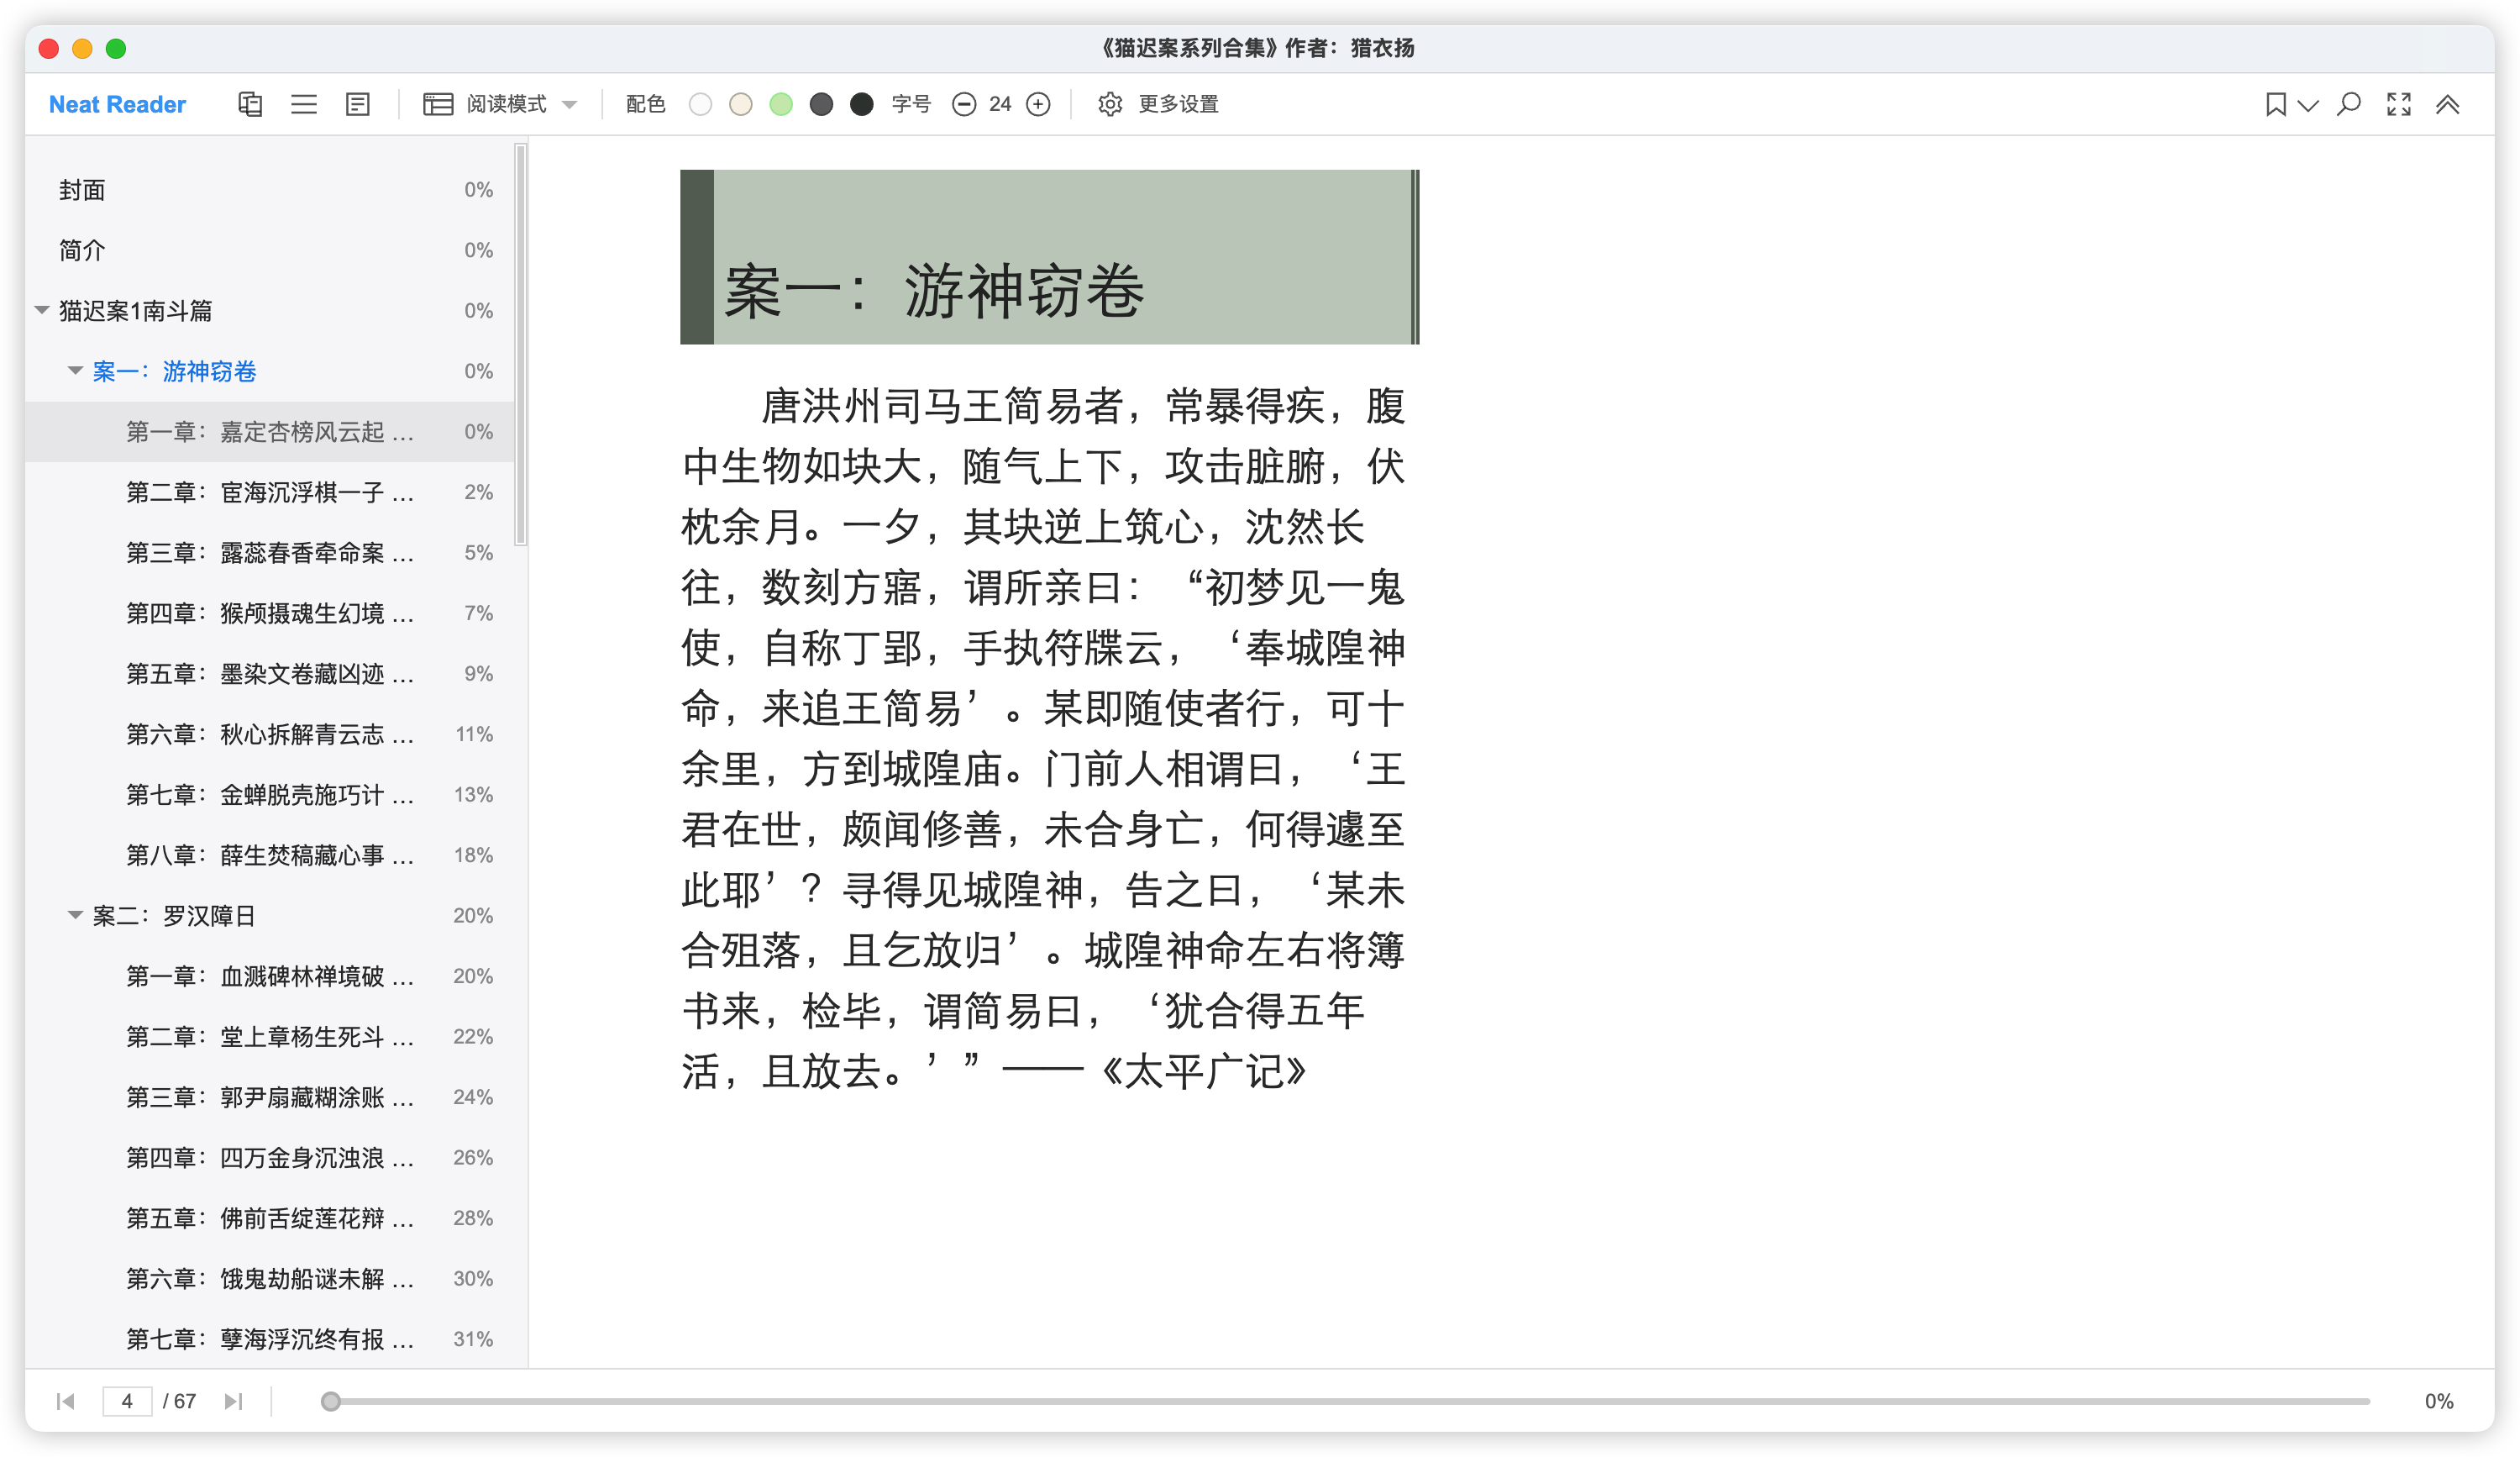This screenshot has width=2520, height=1457.
Task: Toggle the table of contents list icon
Action: point(304,104)
